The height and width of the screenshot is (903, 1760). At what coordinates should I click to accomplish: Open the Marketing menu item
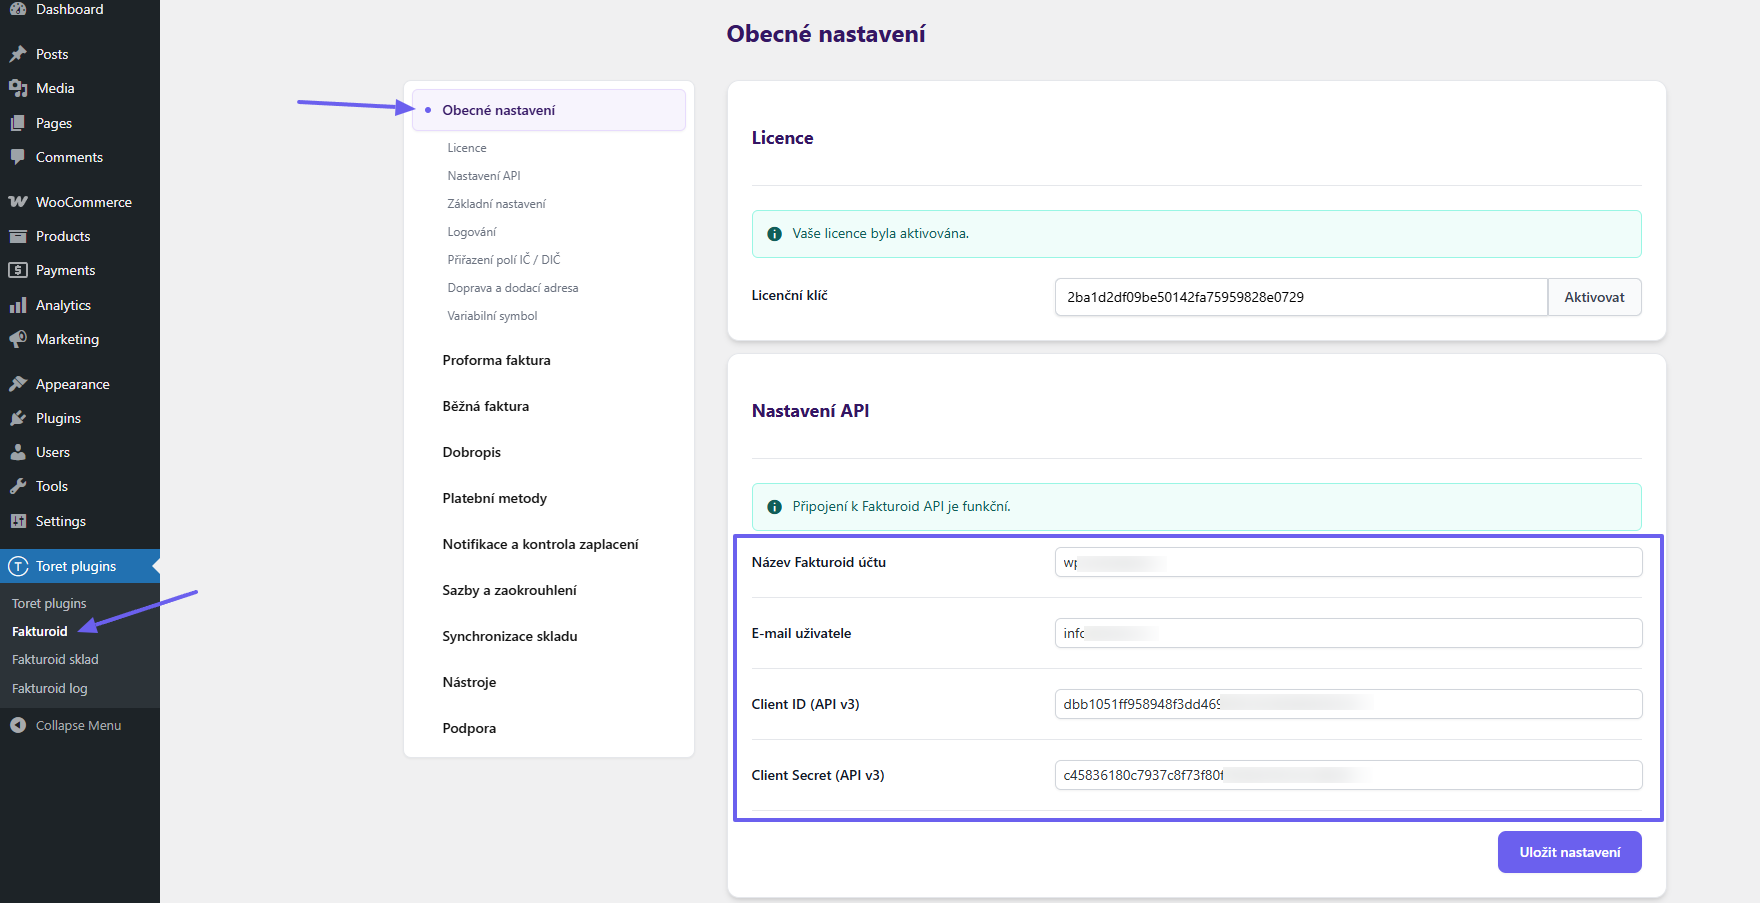[80, 339]
